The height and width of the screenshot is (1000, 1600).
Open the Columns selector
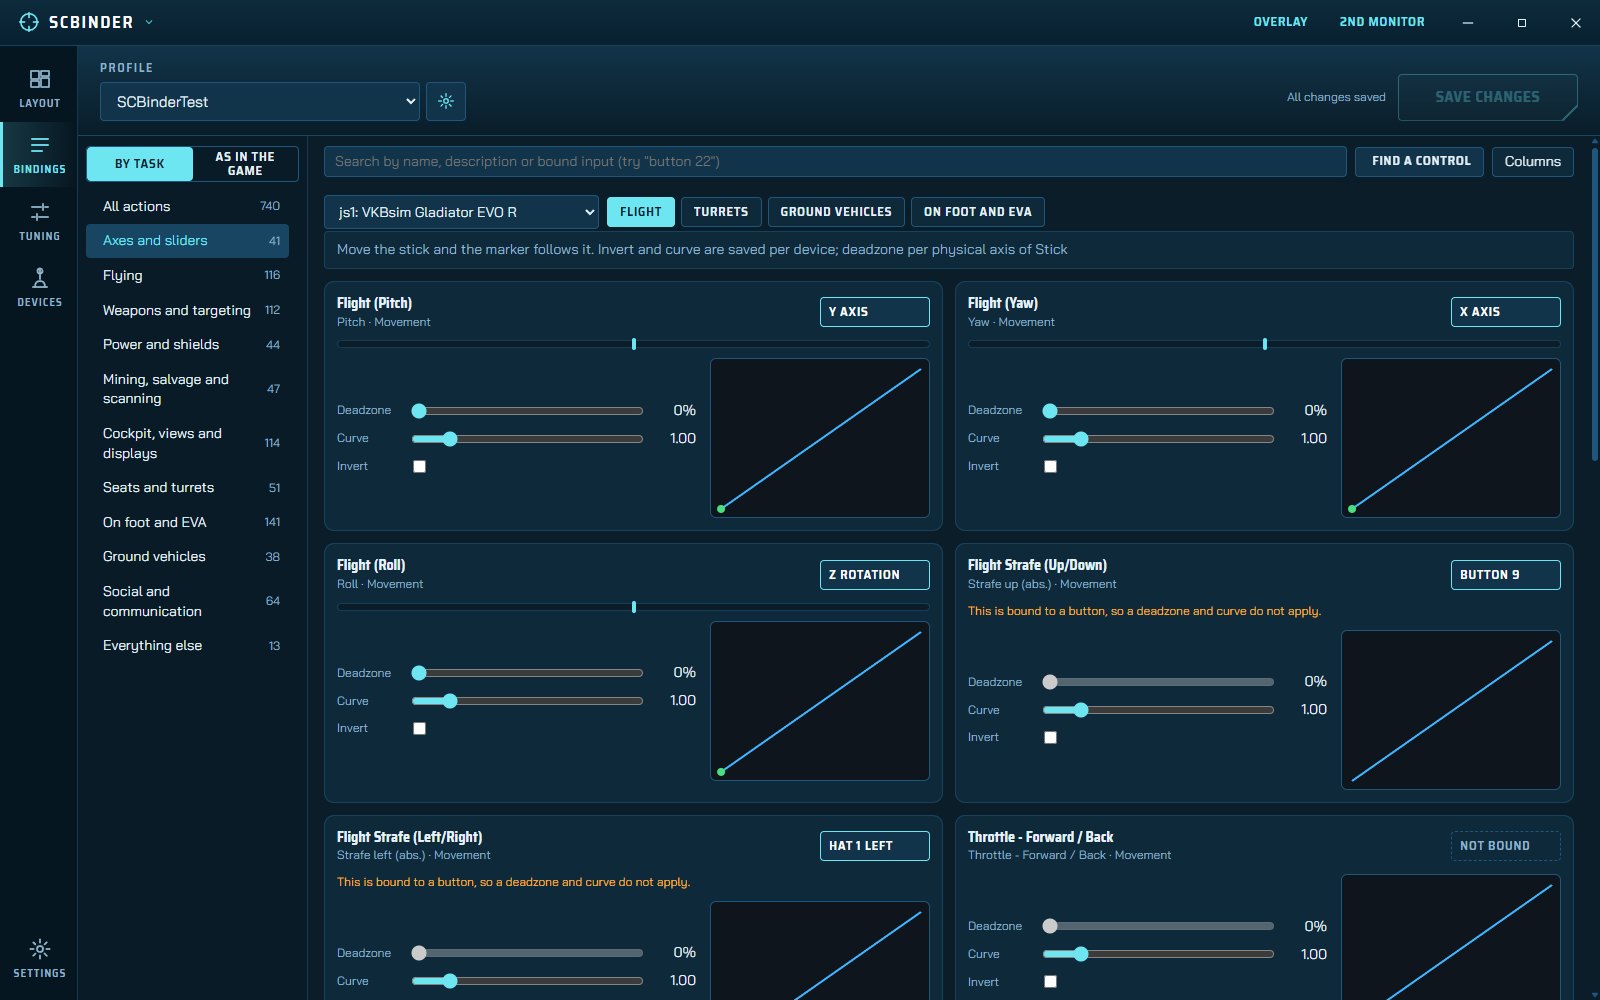pos(1532,161)
